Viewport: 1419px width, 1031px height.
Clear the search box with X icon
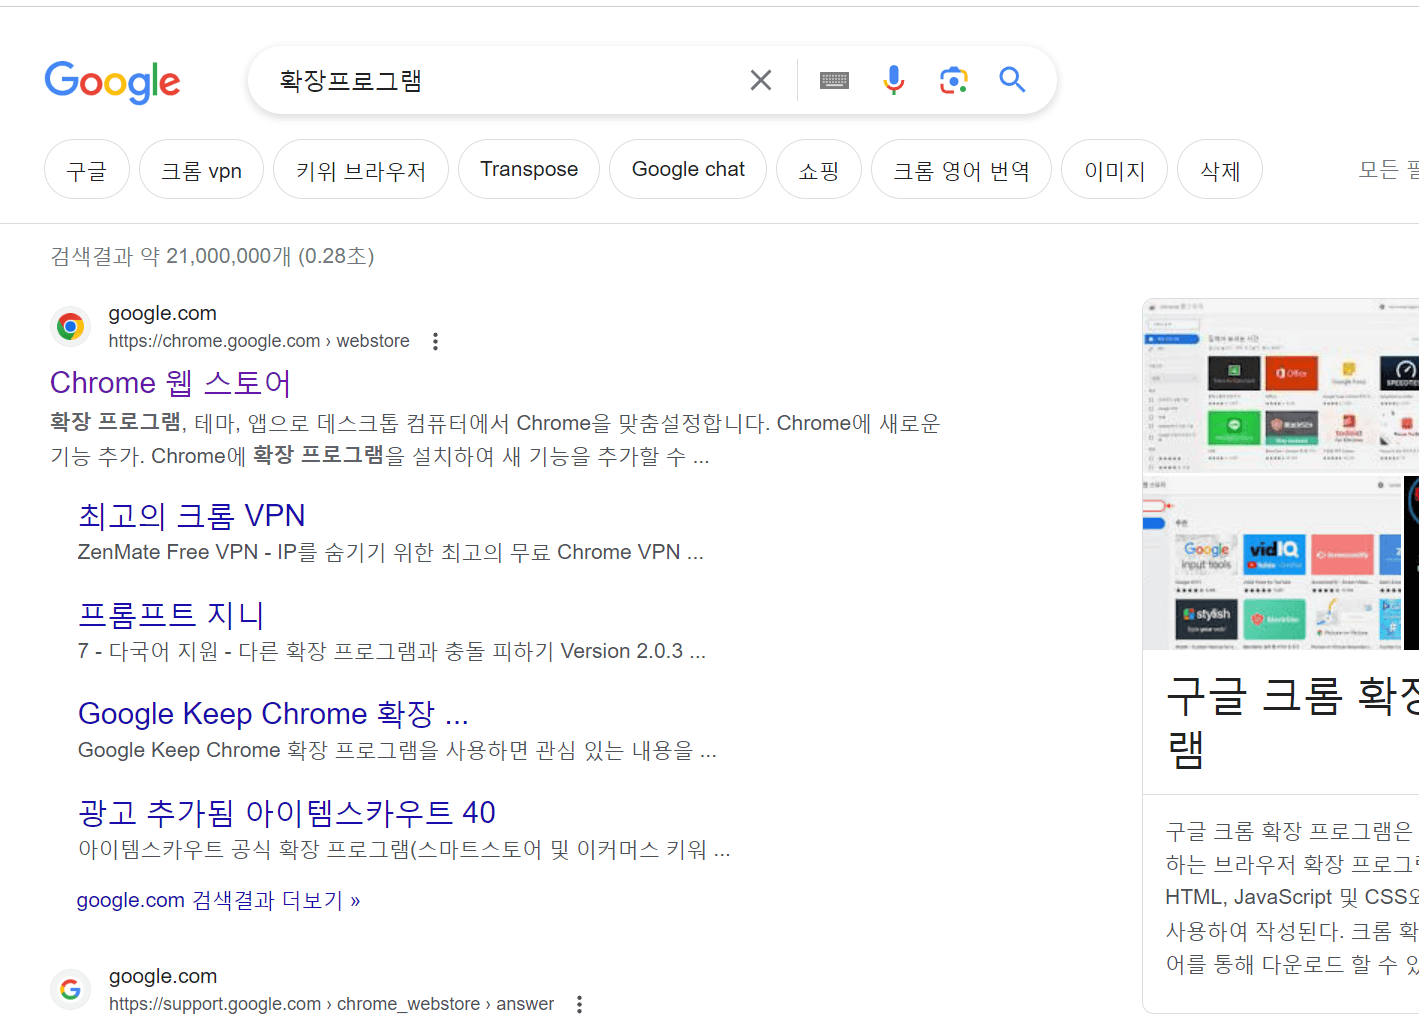pyautogui.click(x=761, y=80)
